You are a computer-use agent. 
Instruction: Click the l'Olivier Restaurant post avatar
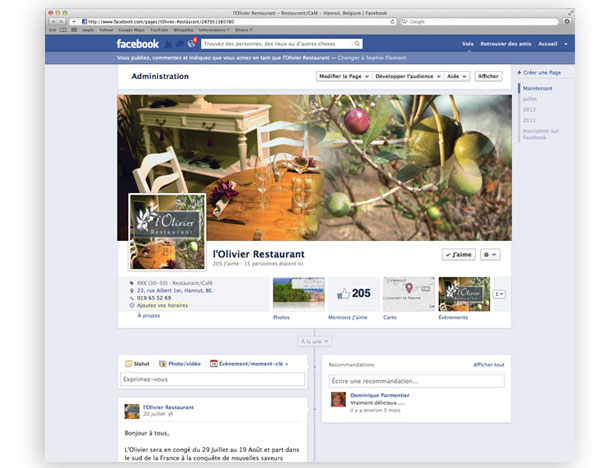[132, 411]
